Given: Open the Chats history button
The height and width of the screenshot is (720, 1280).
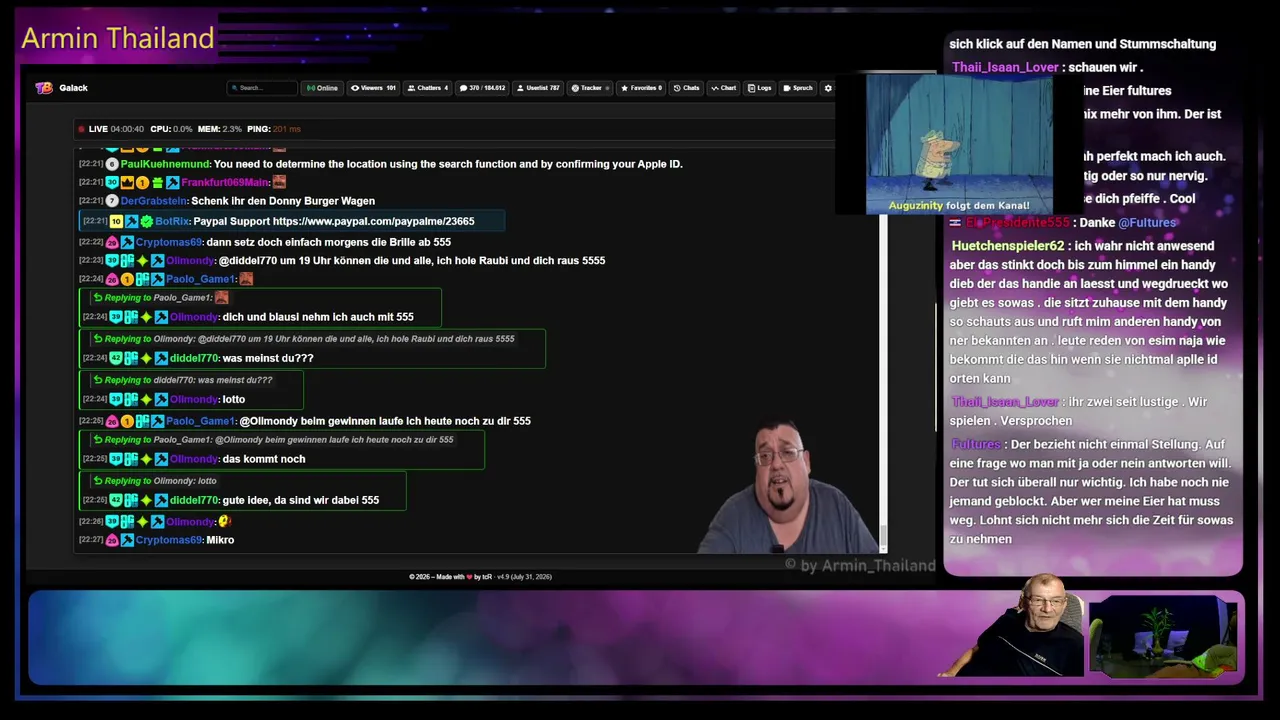Looking at the screenshot, I should (x=687, y=88).
